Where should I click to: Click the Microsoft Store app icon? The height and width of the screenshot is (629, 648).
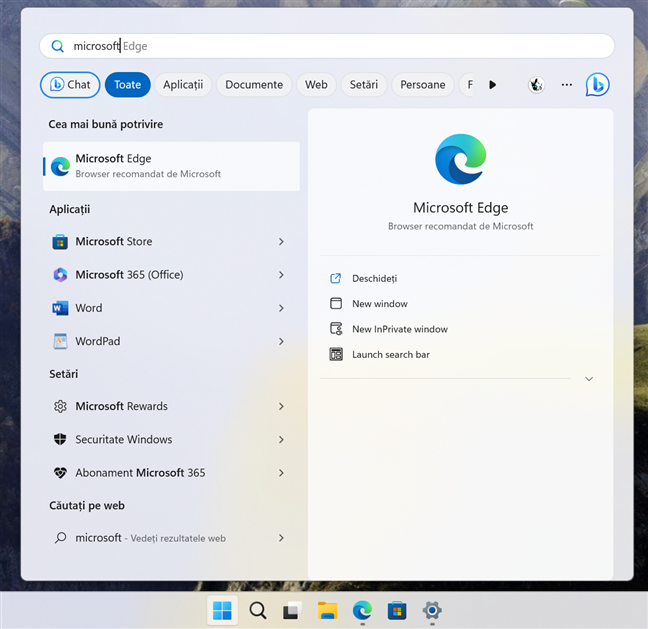60,242
